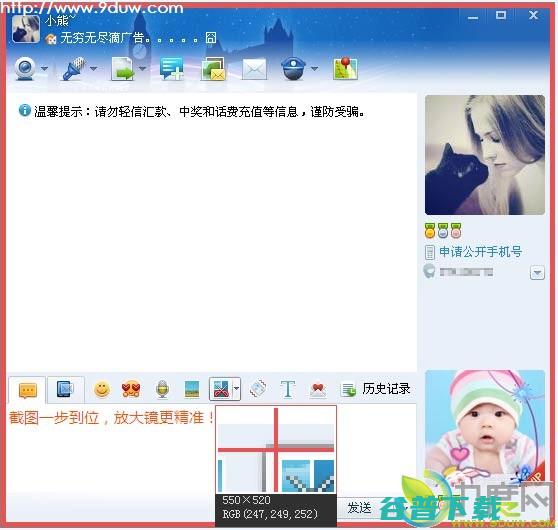Create a discussion group with chat-plus icon
The height and width of the screenshot is (530, 558).
172,69
